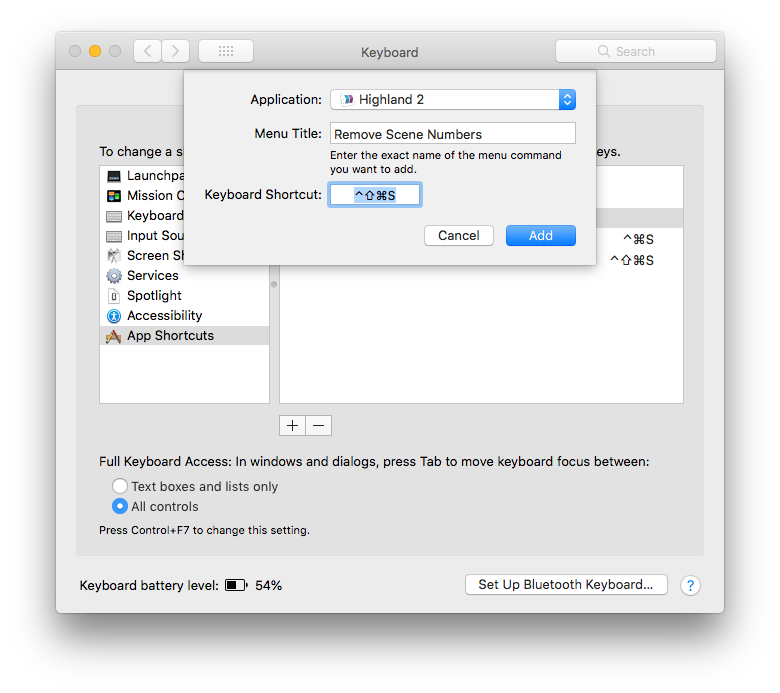Select the Services gear icon
The image size is (780, 693).
pos(114,276)
